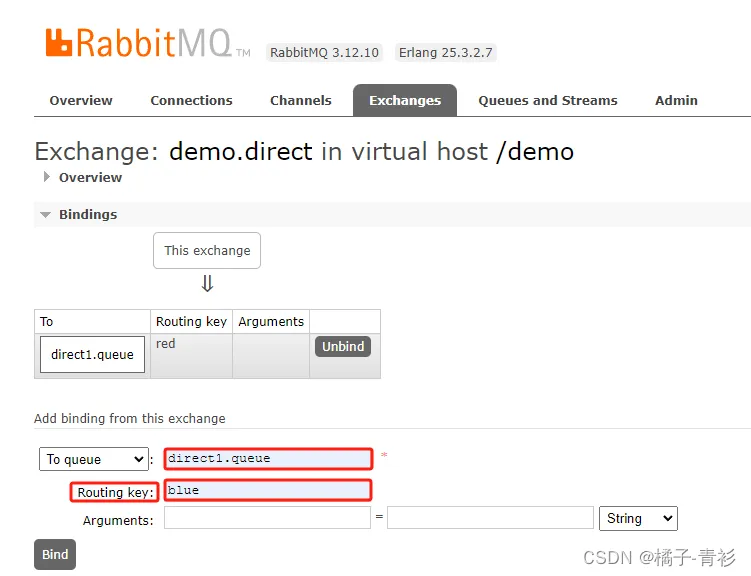Select the Exchanges tab
Viewport: 751px width, 576px height.
[405, 101]
